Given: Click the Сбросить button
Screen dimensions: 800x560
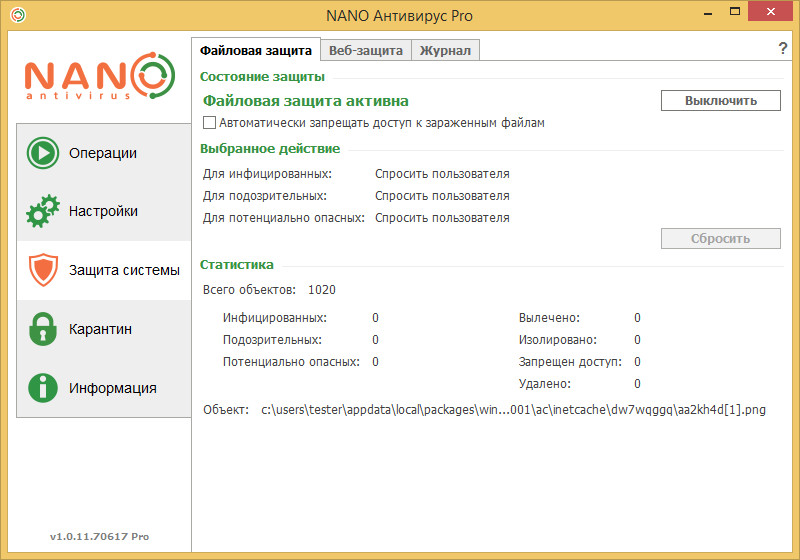Looking at the screenshot, I should [x=720, y=238].
